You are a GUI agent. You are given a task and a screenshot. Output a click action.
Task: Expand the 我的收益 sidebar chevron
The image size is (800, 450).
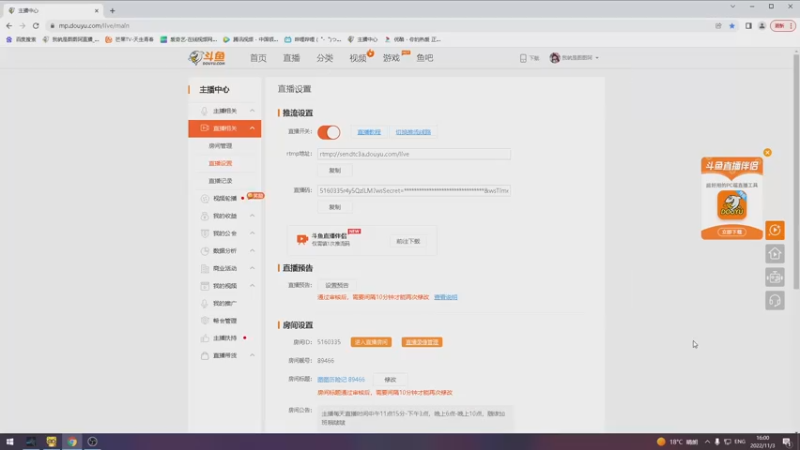point(252,216)
